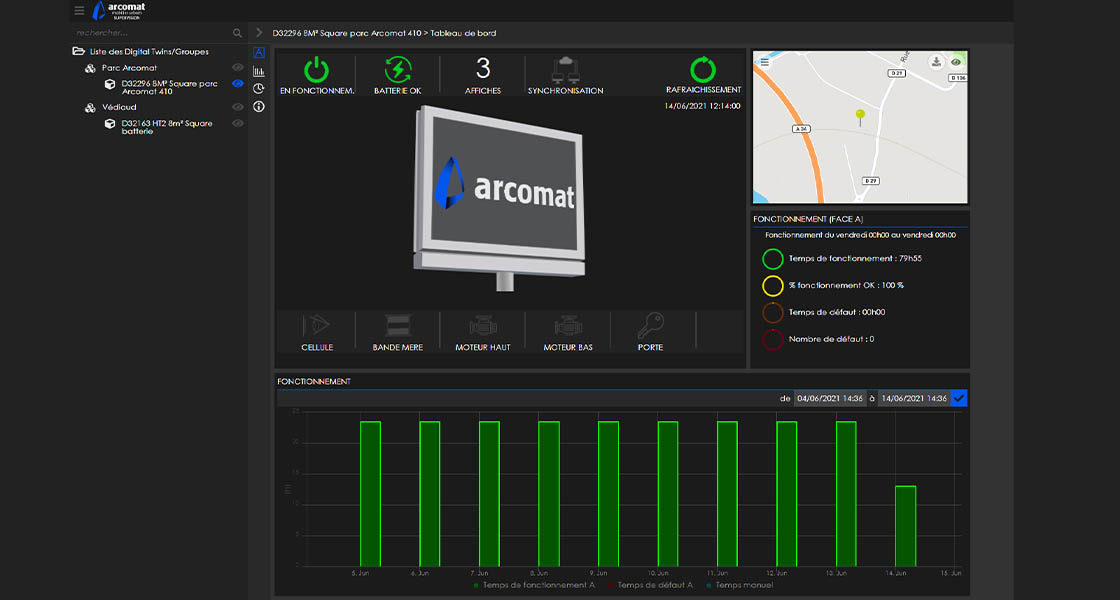The image size is (1120, 600).
Task: Click the cube icon of D32296 twin
Action: click(x=110, y=84)
